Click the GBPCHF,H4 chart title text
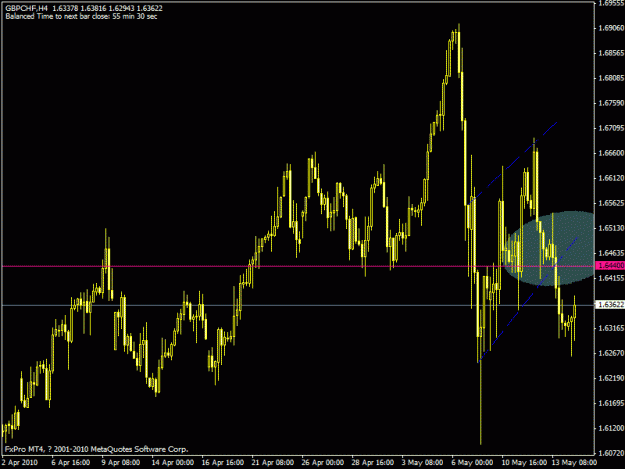This screenshot has height=469, width=625. (27, 8)
